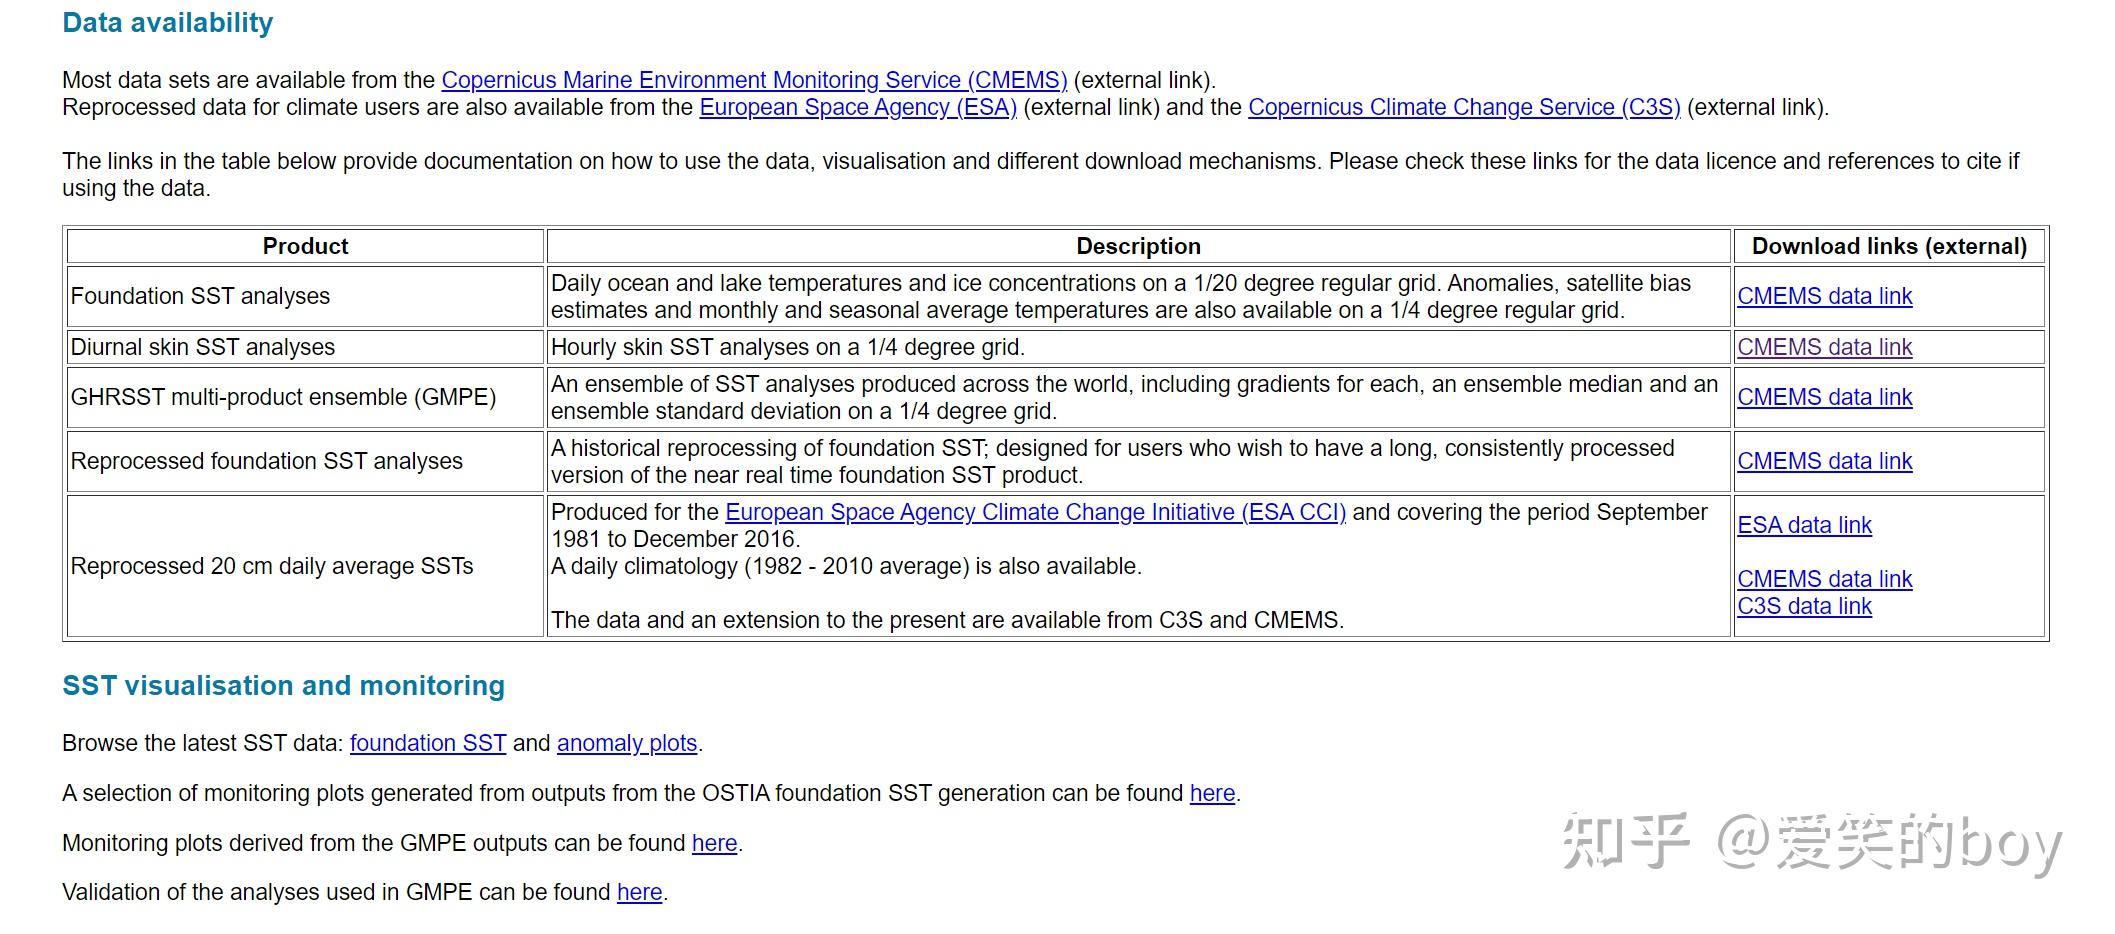2115x934 pixels.
Task: Follow the ESA Climate Change Initiative (ESA CCI) link
Action: point(1035,512)
